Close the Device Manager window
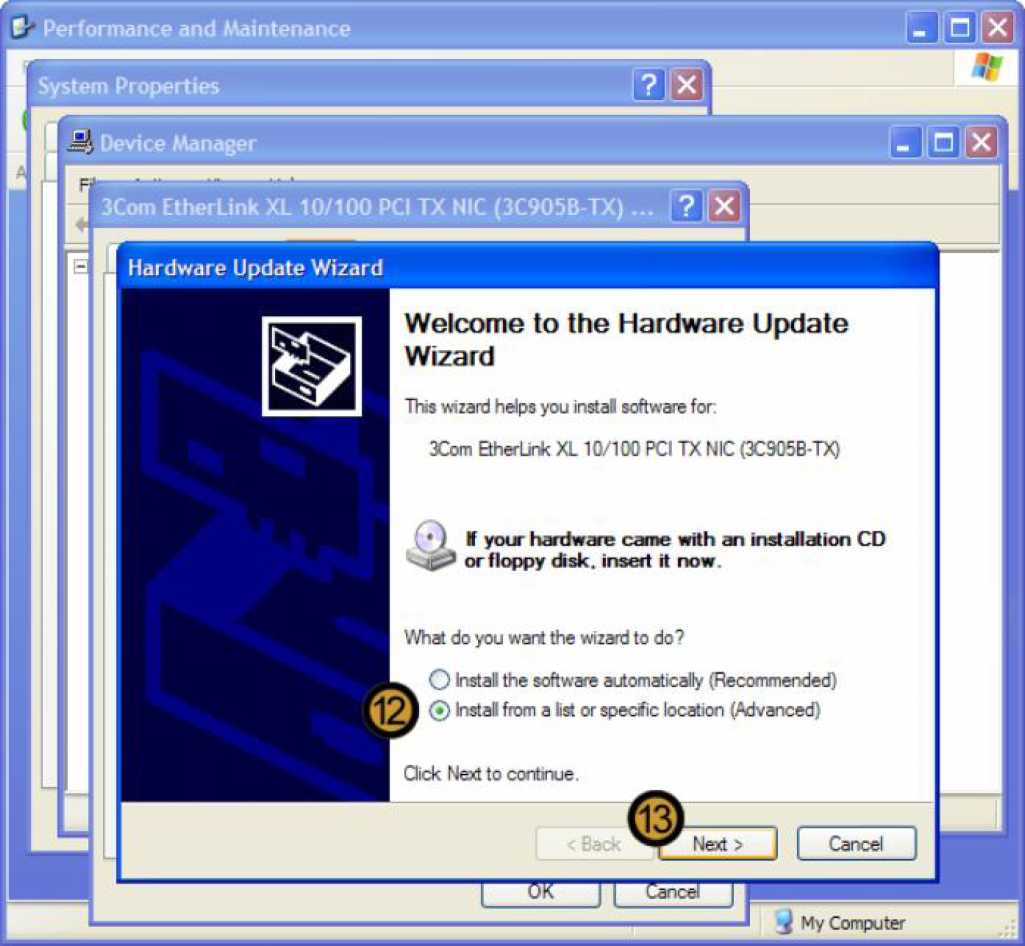The height and width of the screenshot is (946, 1025). (982, 143)
